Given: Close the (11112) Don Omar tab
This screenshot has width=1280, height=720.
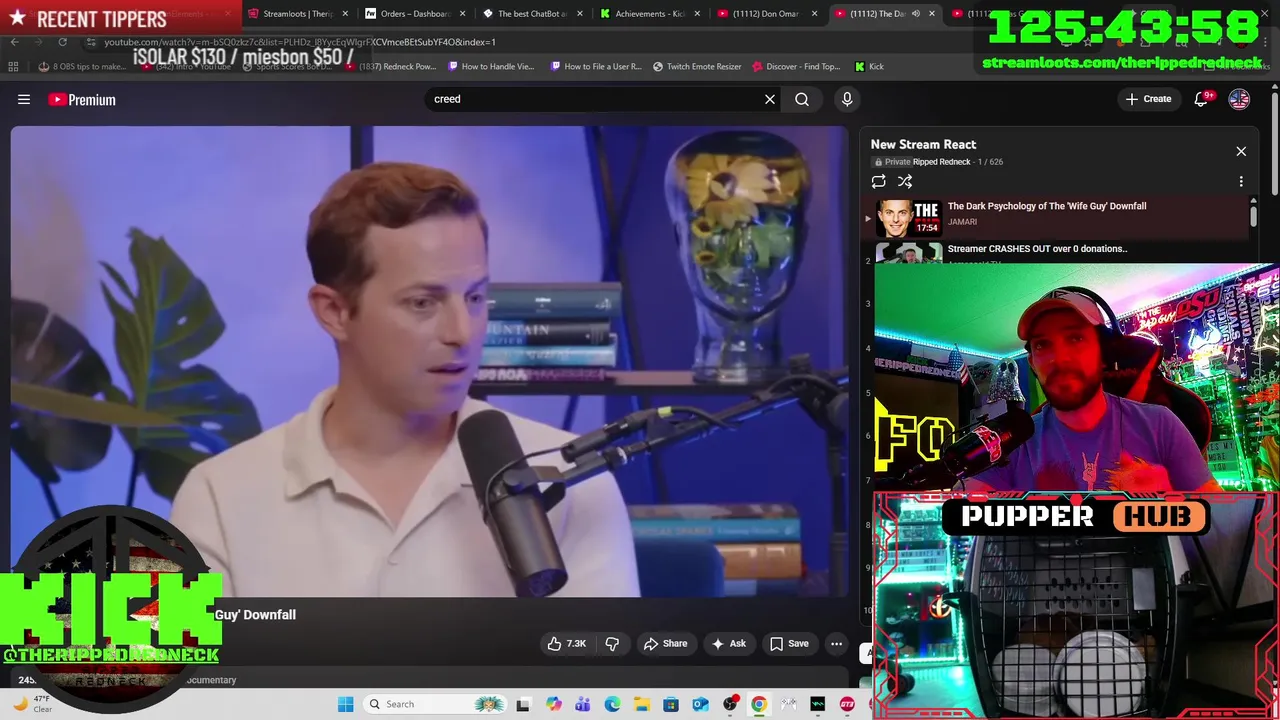Looking at the screenshot, I should coord(814,14).
